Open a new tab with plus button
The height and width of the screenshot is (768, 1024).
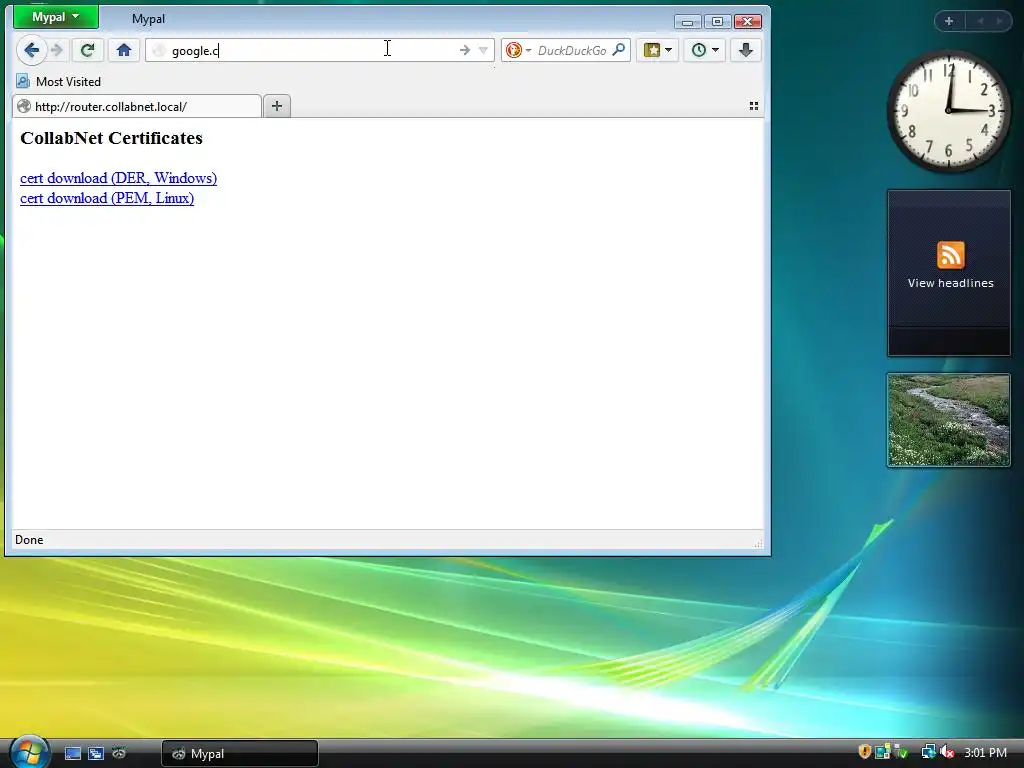pyautogui.click(x=277, y=106)
